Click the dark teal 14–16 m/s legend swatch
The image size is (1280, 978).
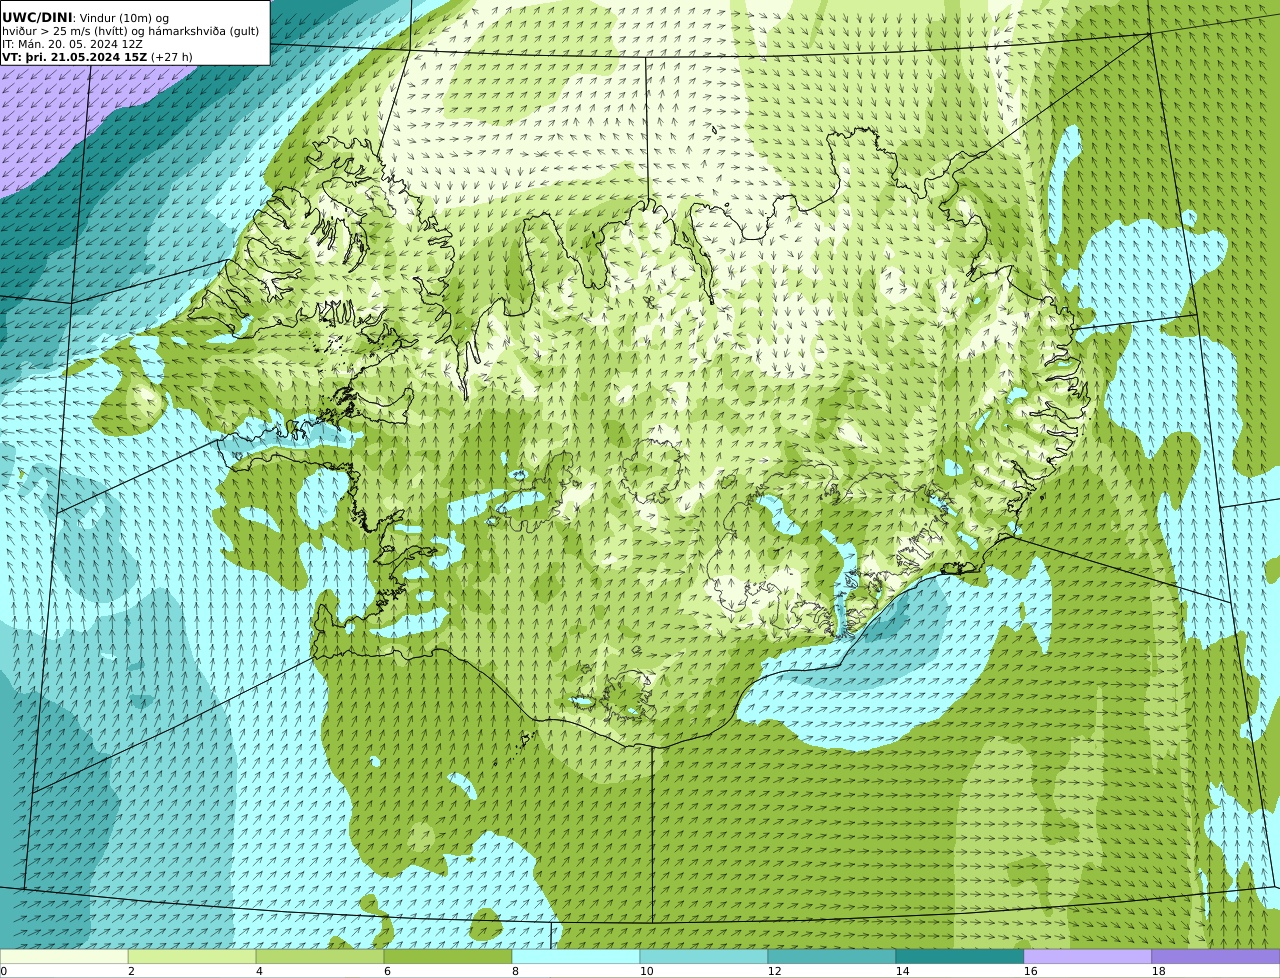[960, 957]
